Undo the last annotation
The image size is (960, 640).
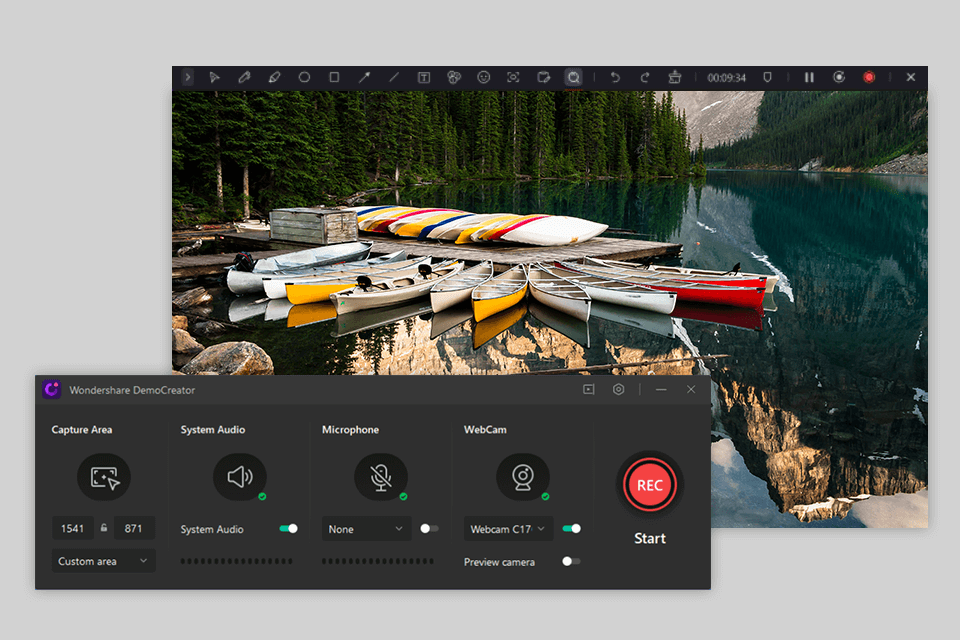[x=615, y=78]
